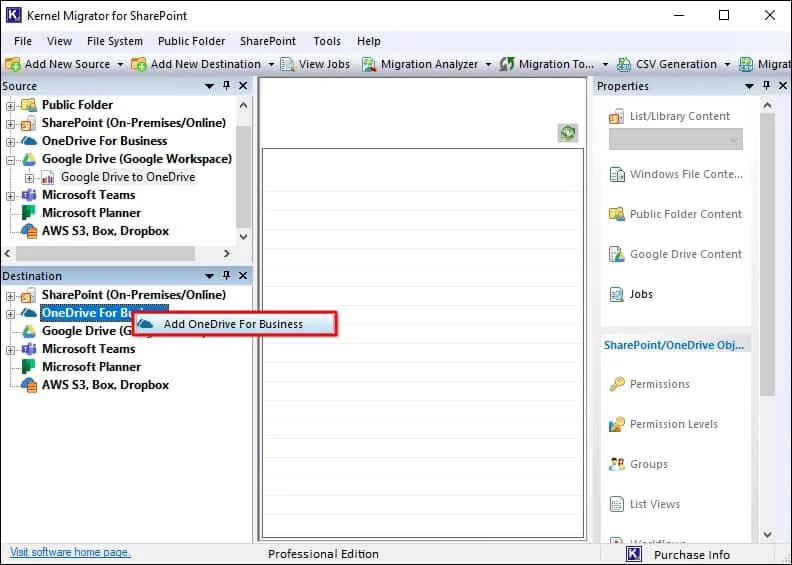The height and width of the screenshot is (565, 792).
Task: Click Microsoft Teams icon in Source tree
Action: tap(29, 195)
